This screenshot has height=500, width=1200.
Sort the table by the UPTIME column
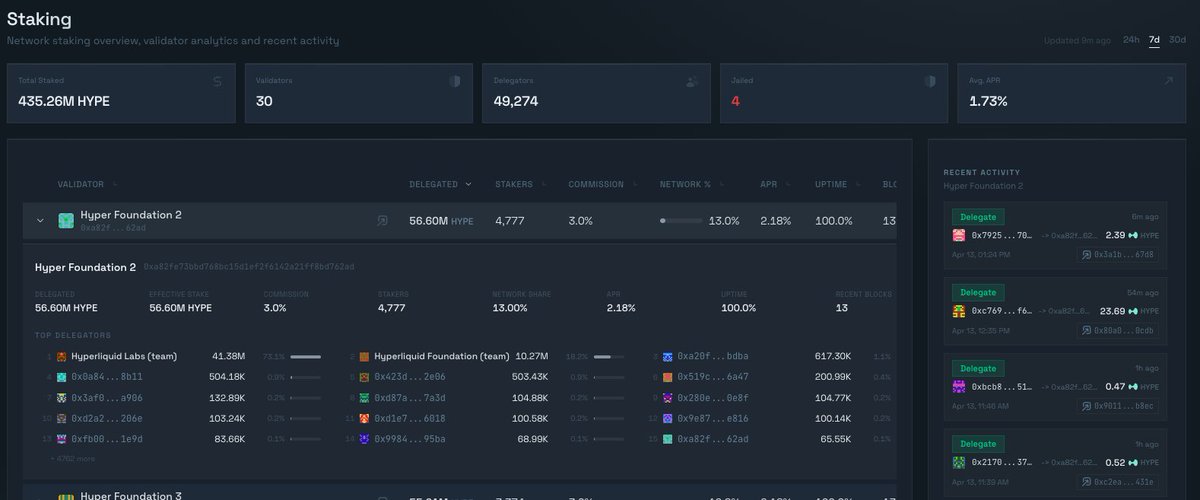click(x=836, y=184)
